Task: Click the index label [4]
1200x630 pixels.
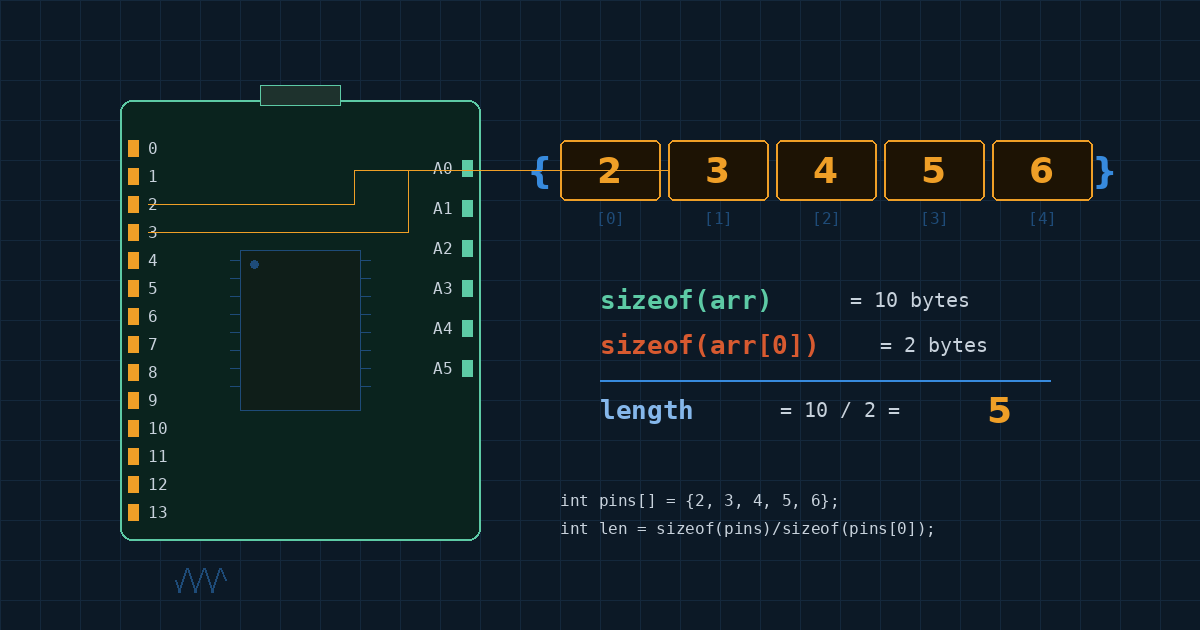Action: 1042,218
